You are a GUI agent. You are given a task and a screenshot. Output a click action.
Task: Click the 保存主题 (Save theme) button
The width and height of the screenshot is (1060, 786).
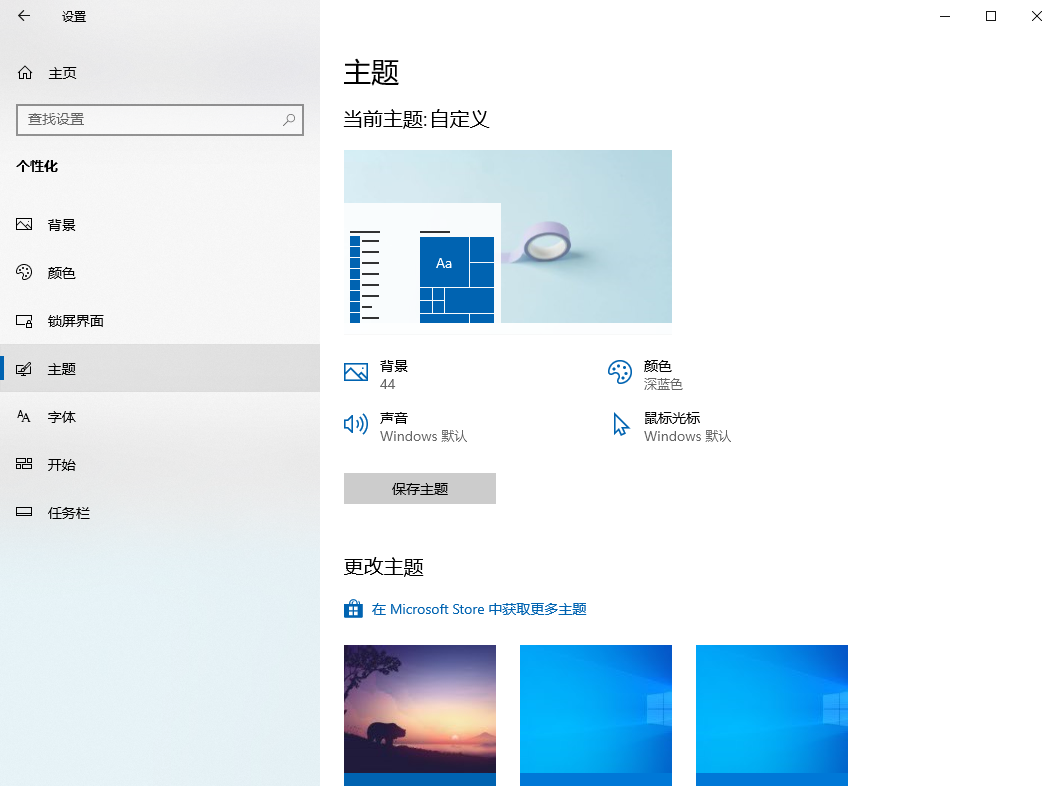pyautogui.click(x=419, y=488)
